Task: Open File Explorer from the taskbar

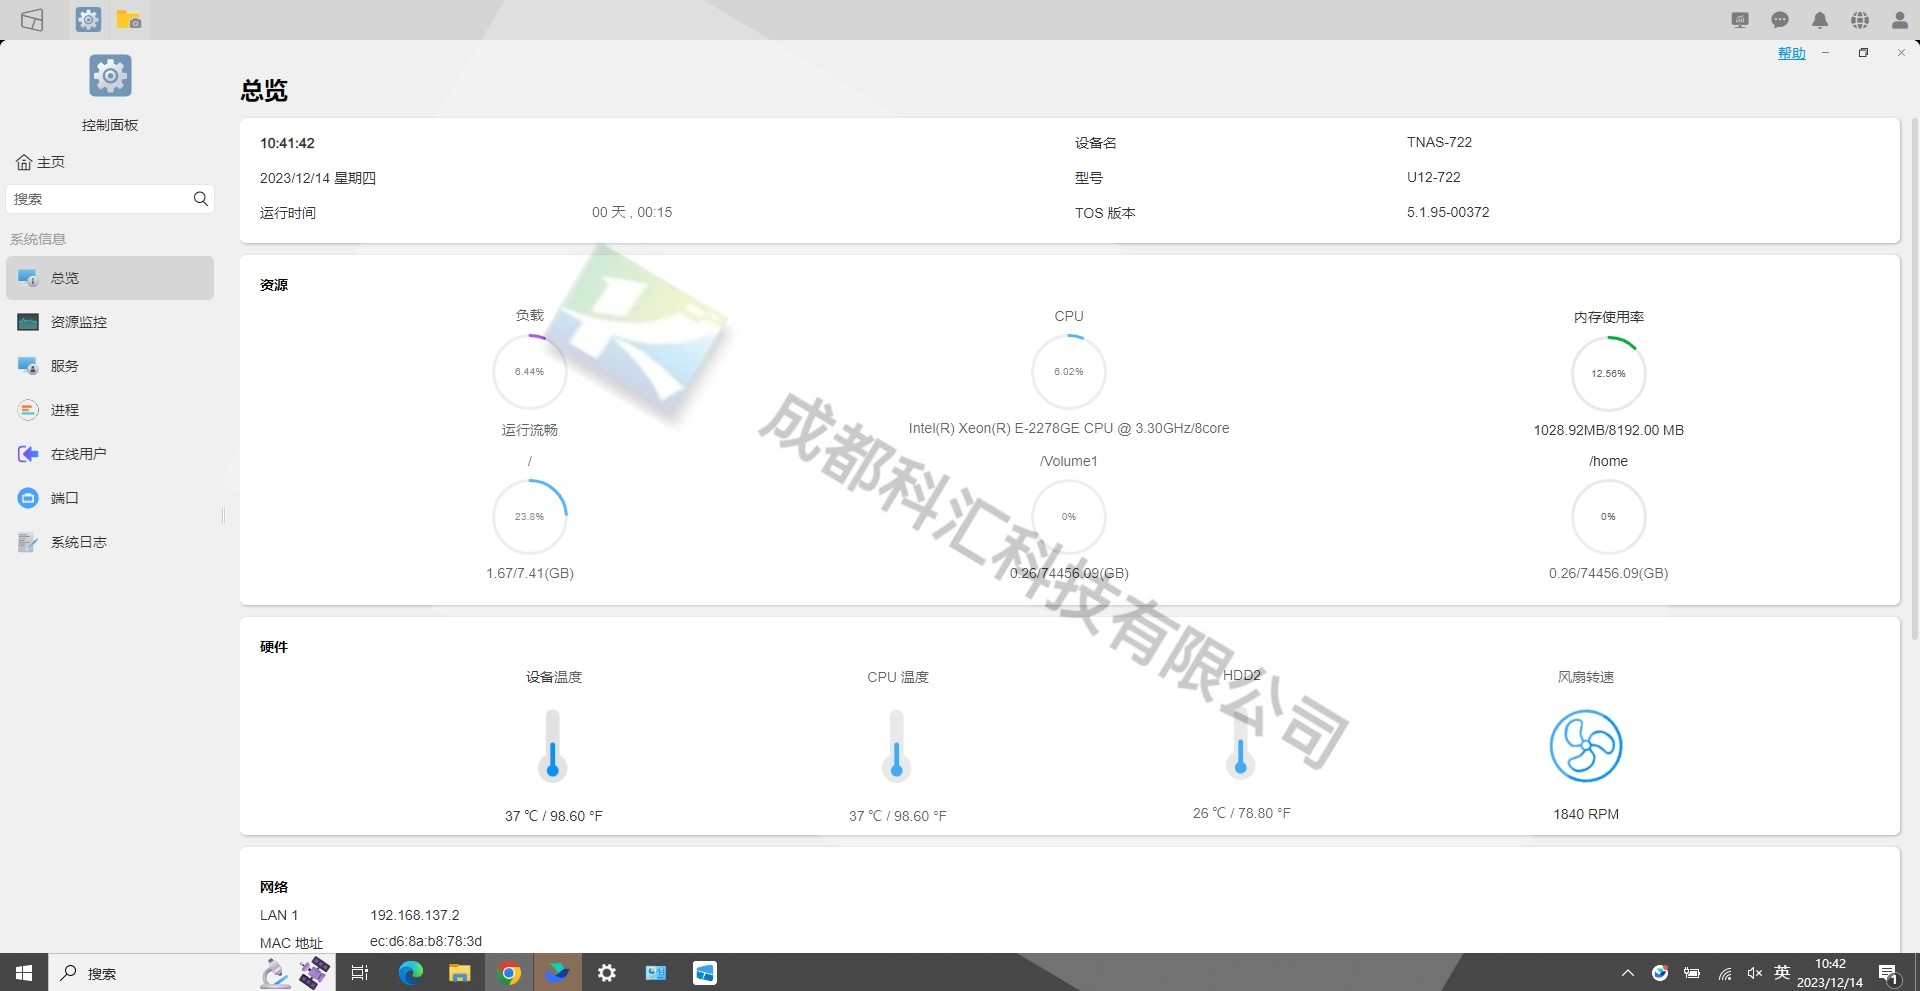Action: click(x=460, y=973)
